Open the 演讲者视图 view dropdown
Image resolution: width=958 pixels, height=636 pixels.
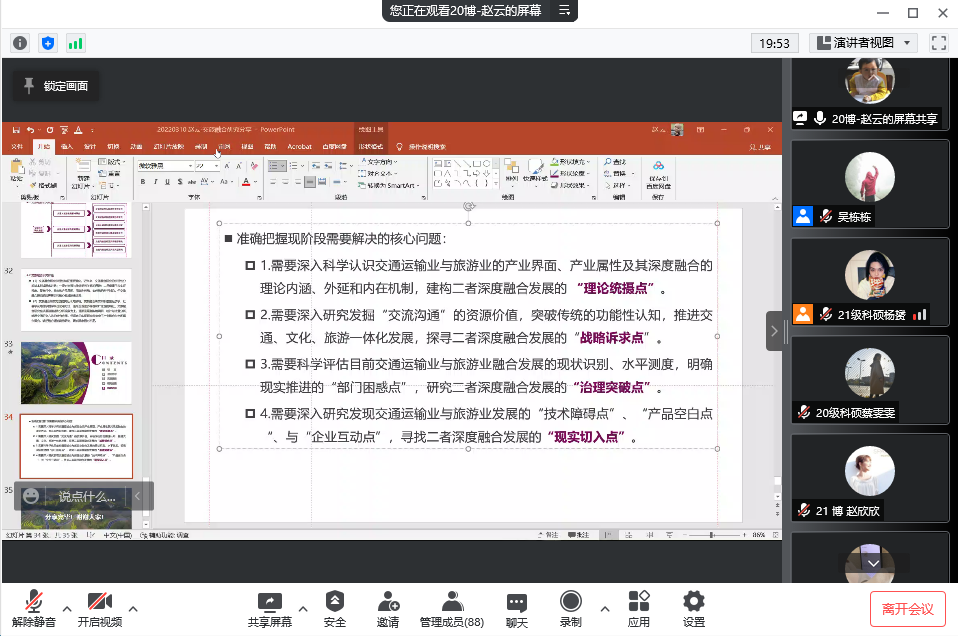[x=864, y=43]
